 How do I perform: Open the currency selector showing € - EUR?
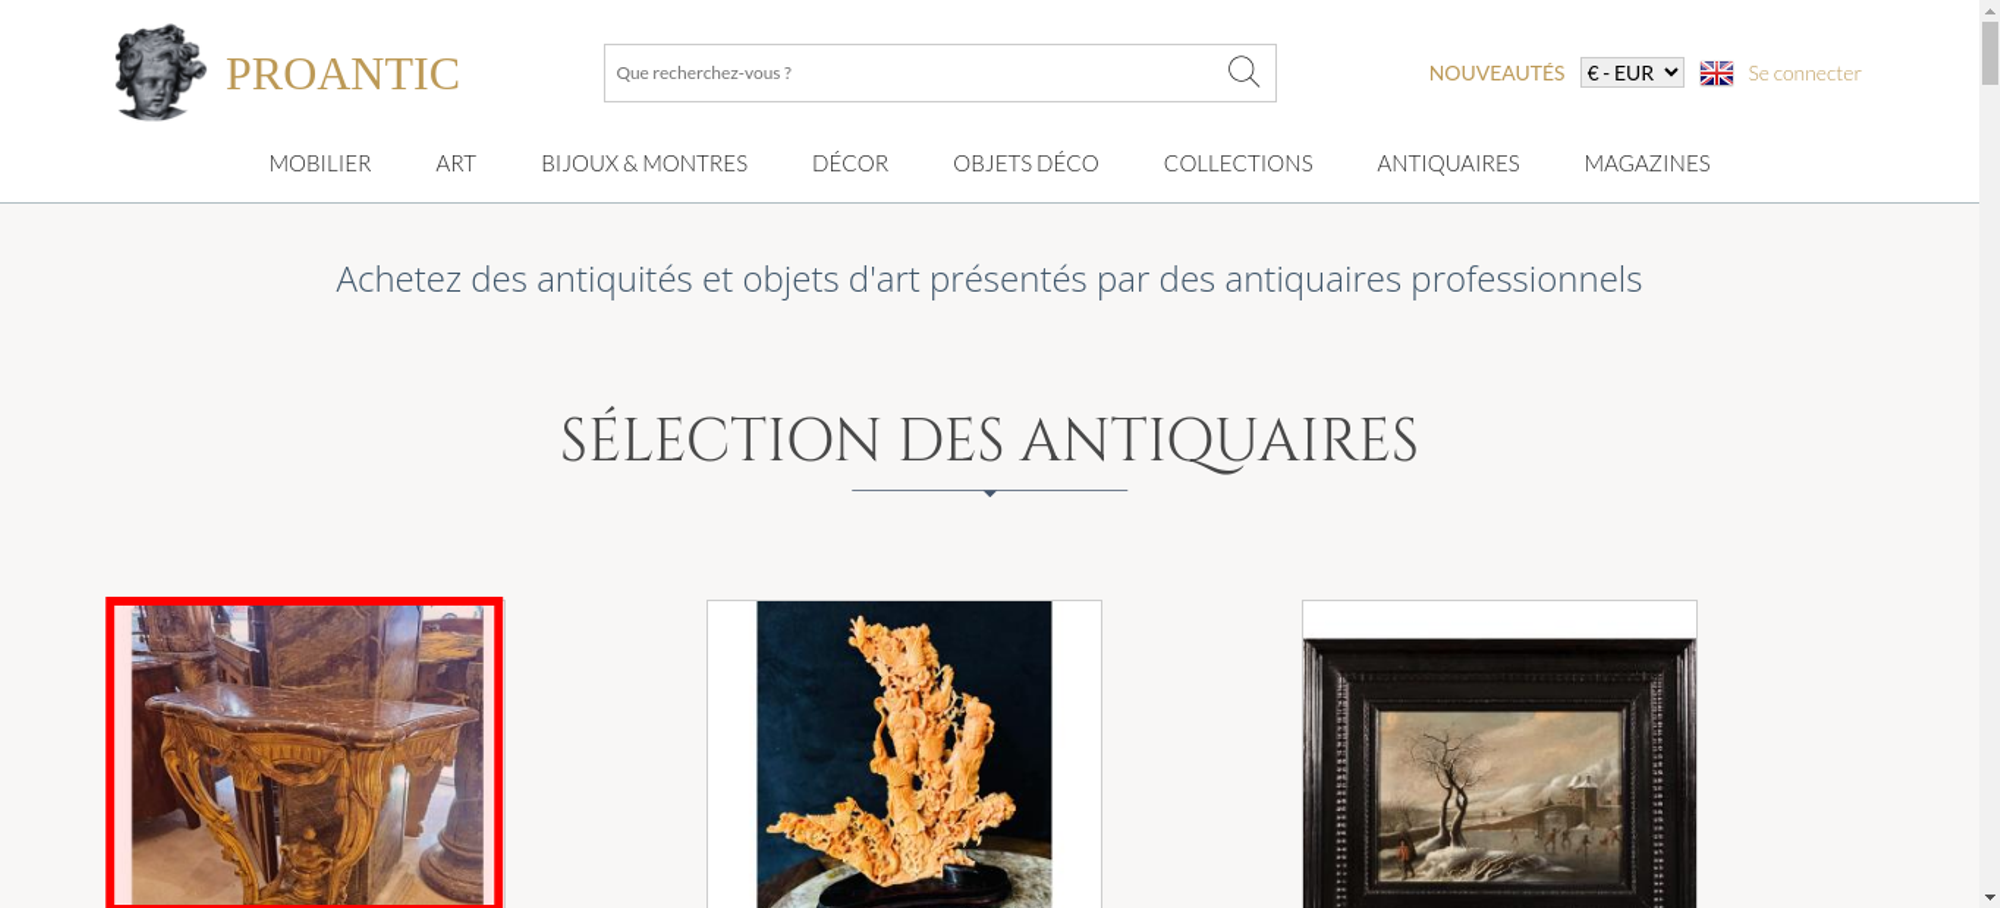click(x=1632, y=73)
